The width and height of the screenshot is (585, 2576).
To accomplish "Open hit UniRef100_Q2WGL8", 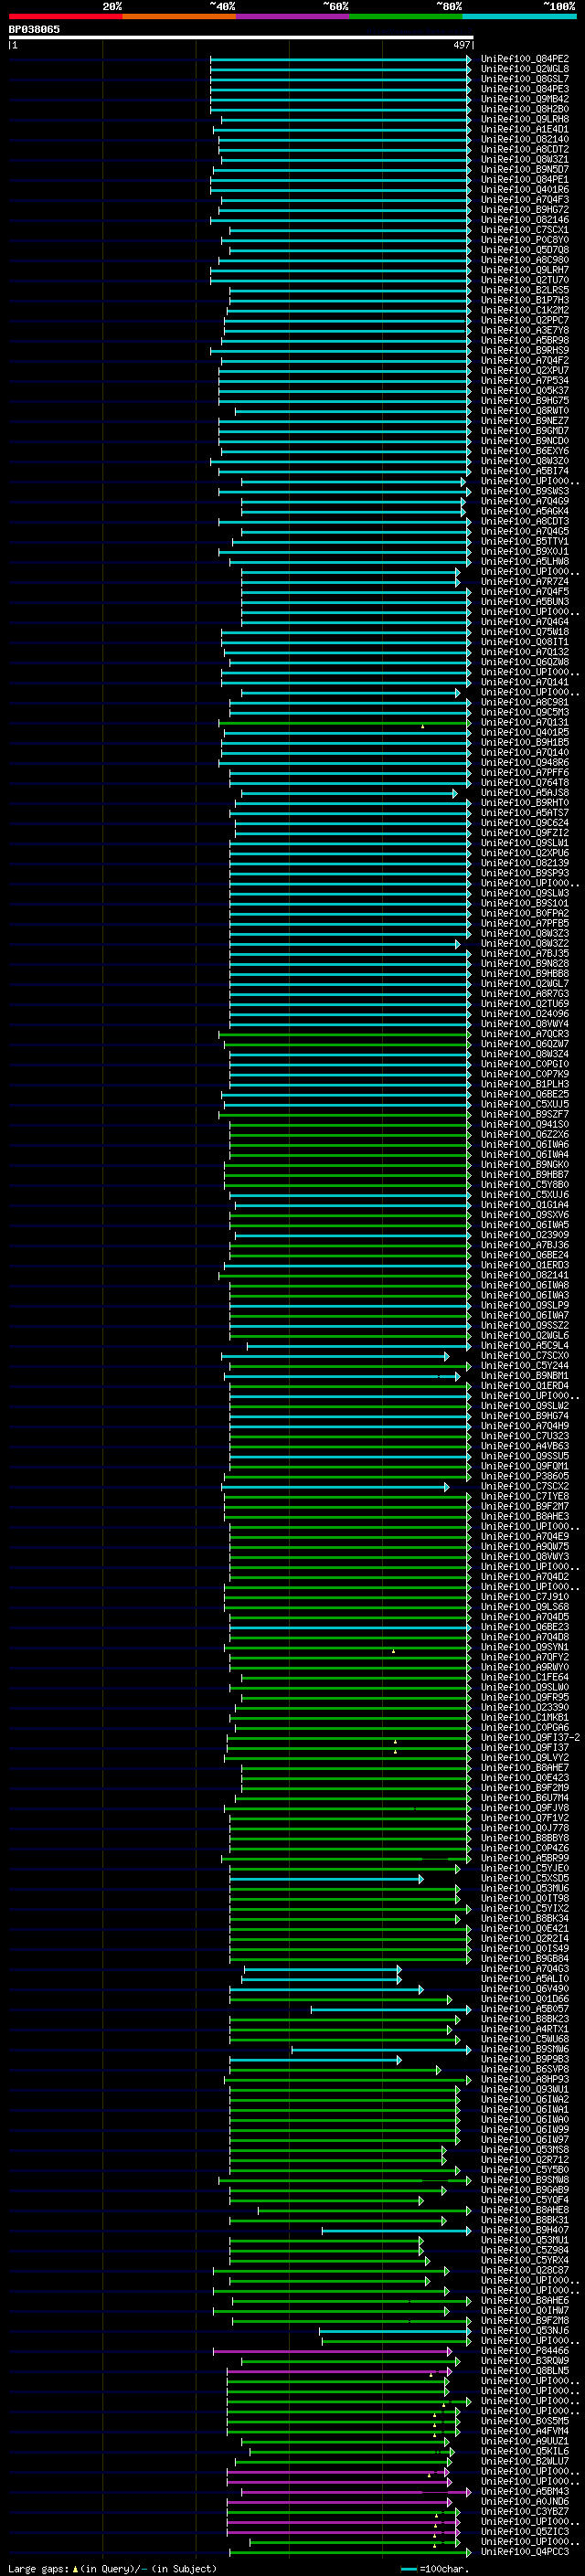I will pos(525,69).
